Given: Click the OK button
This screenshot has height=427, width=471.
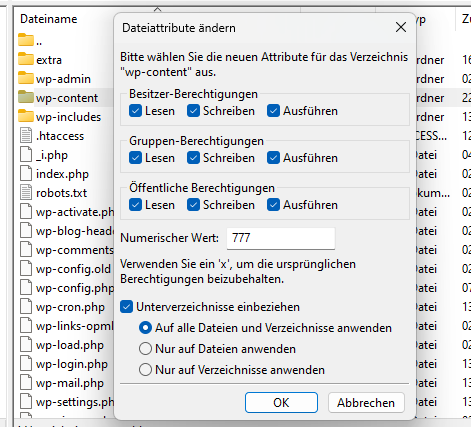Looking at the screenshot, I should tap(281, 403).
